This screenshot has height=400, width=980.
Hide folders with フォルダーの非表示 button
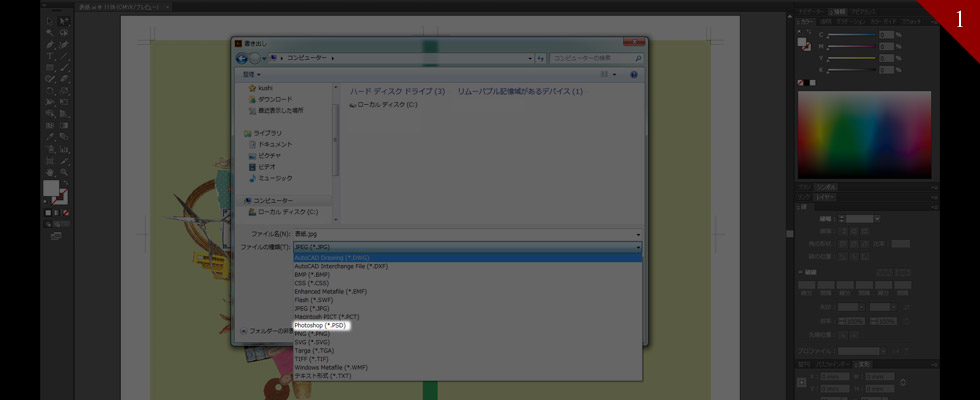(x=267, y=331)
